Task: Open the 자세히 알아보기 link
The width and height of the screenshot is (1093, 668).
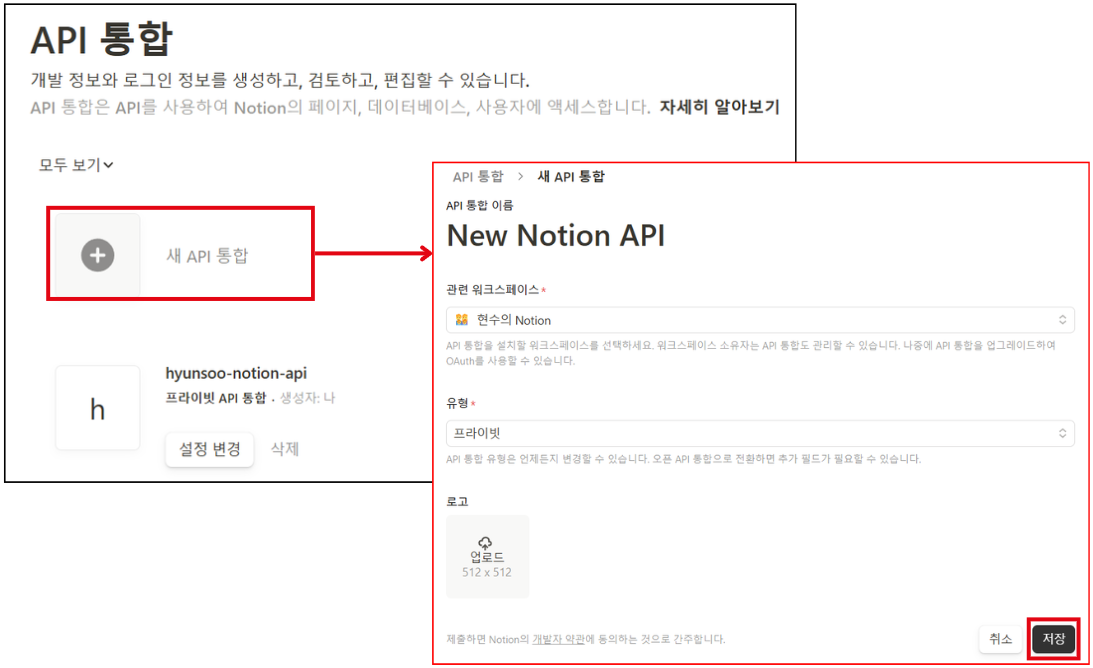Action: pyautogui.click(x=719, y=107)
